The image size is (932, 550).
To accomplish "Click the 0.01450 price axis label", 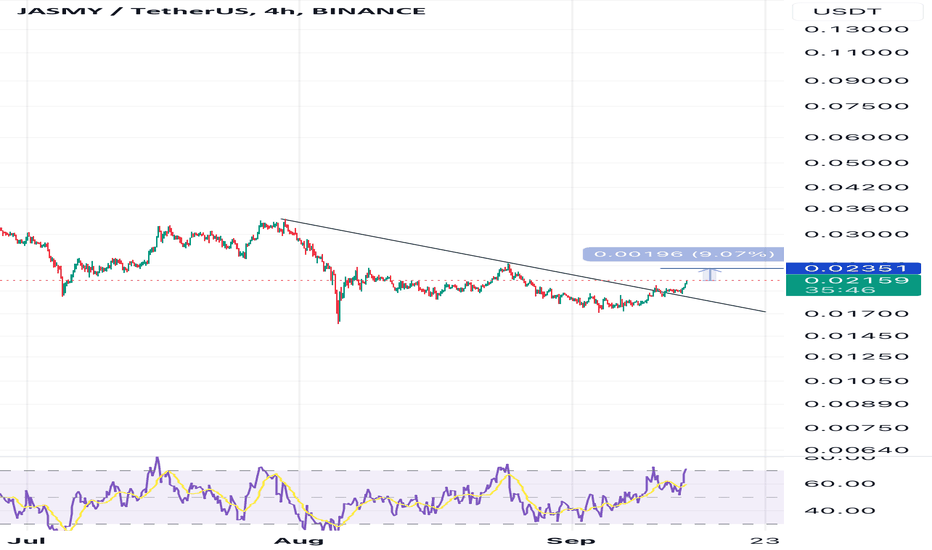I will click(857, 336).
